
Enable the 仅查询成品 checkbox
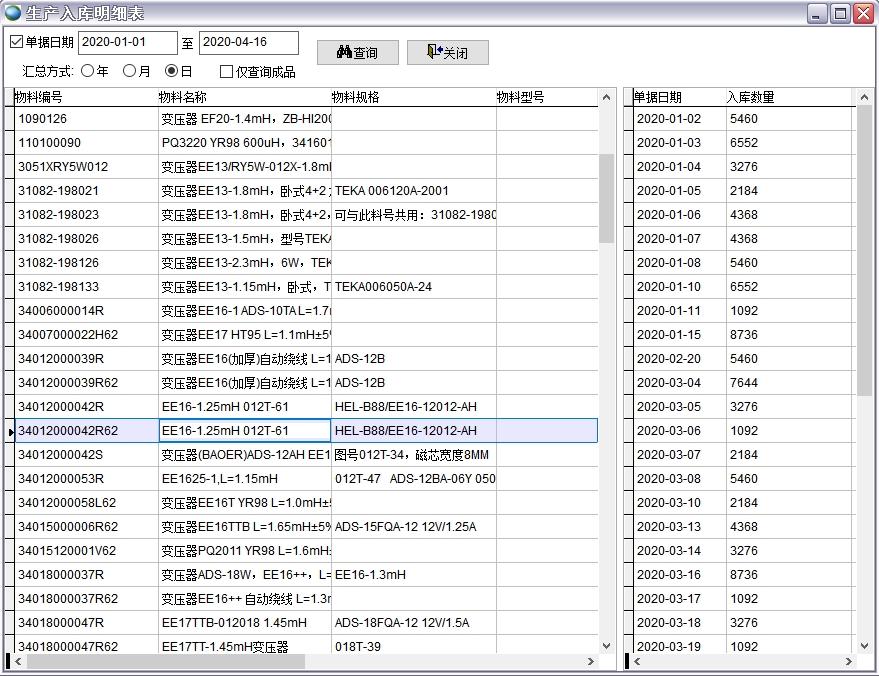pyautogui.click(x=227, y=72)
